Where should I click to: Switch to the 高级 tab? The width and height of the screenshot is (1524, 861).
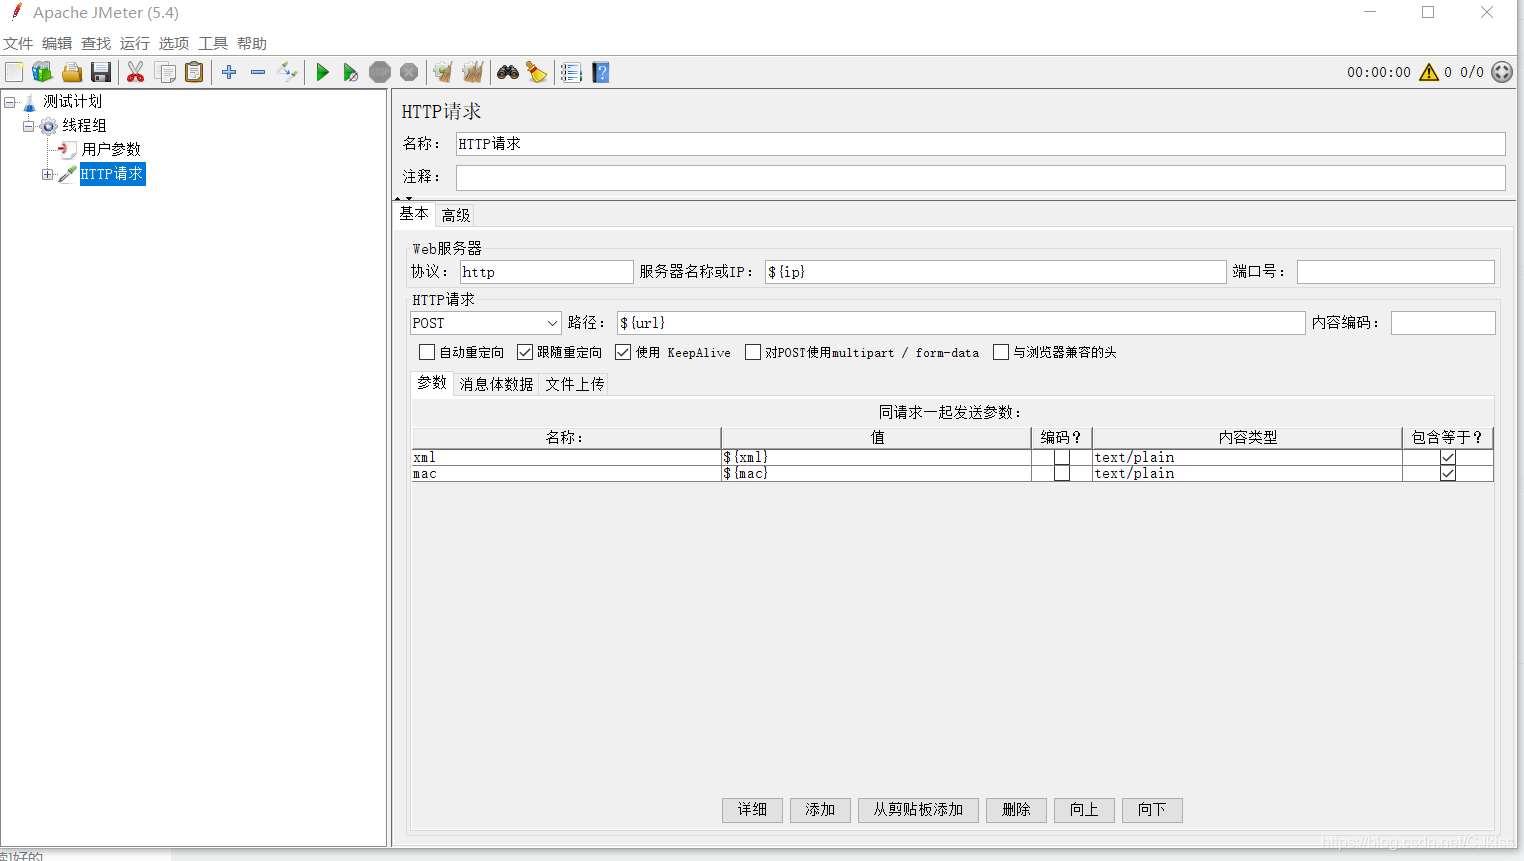pyautogui.click(x=456, y=215)
